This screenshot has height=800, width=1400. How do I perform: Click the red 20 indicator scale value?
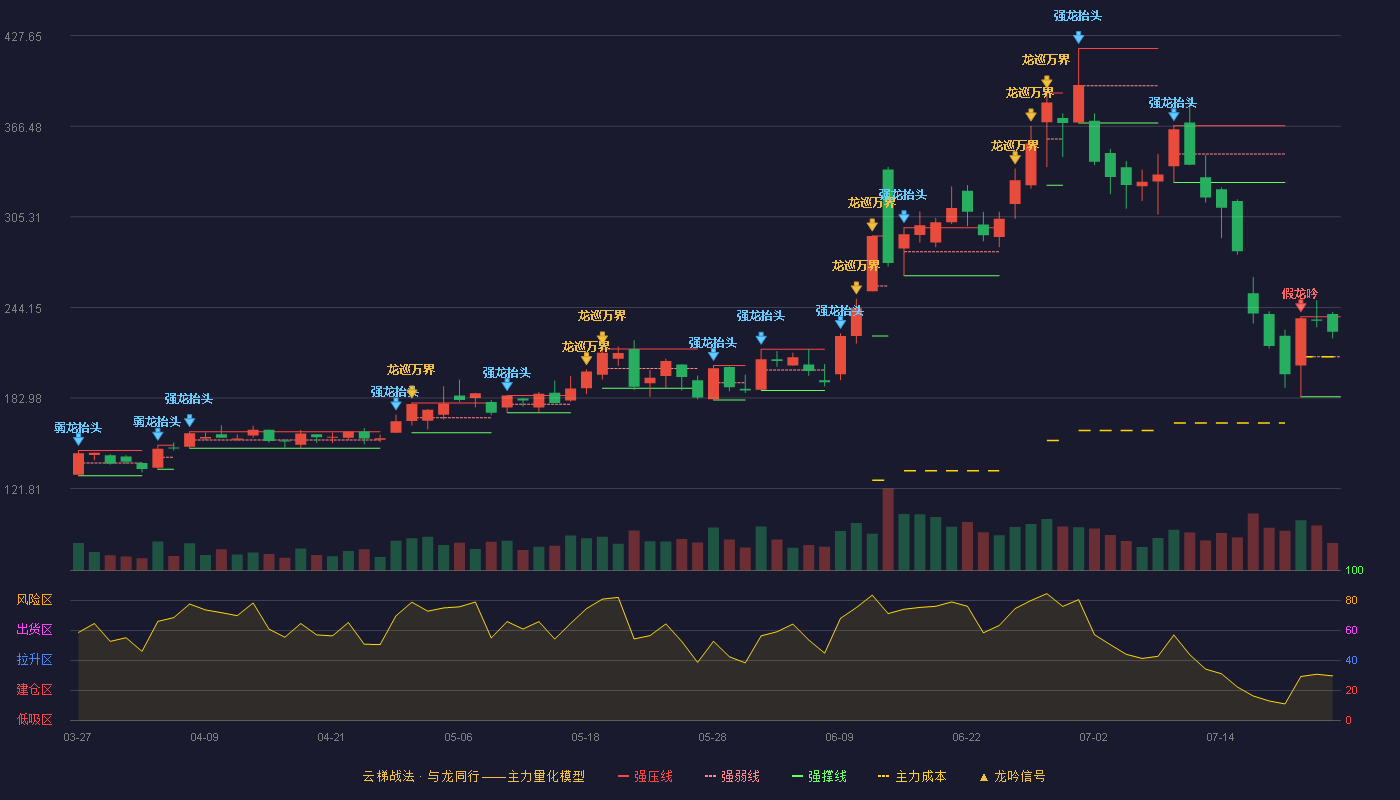click(1351, 690)
